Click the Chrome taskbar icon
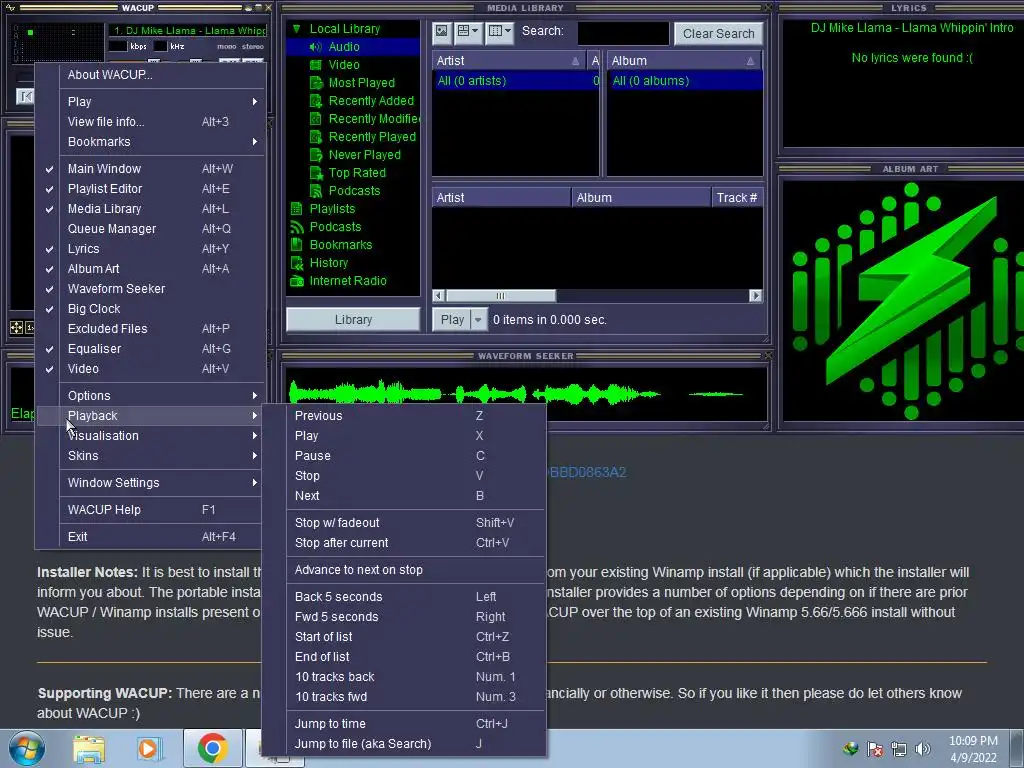 click(212, 748)
